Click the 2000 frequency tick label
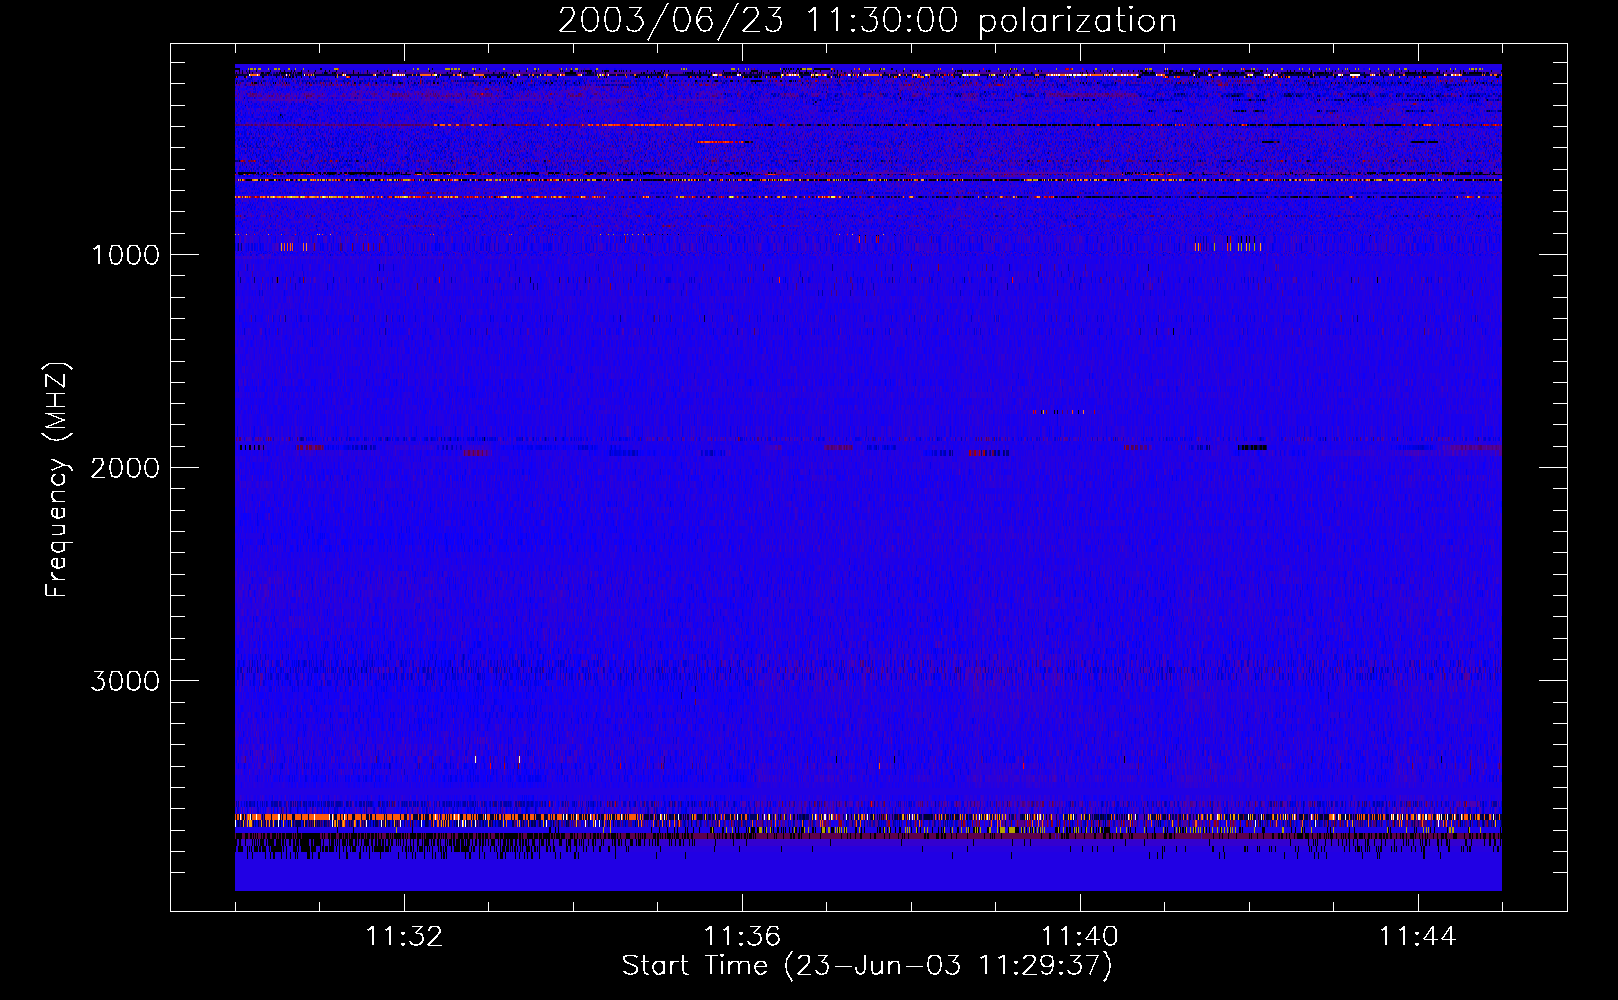The image size is (1618, 1000). coord(125,468)
